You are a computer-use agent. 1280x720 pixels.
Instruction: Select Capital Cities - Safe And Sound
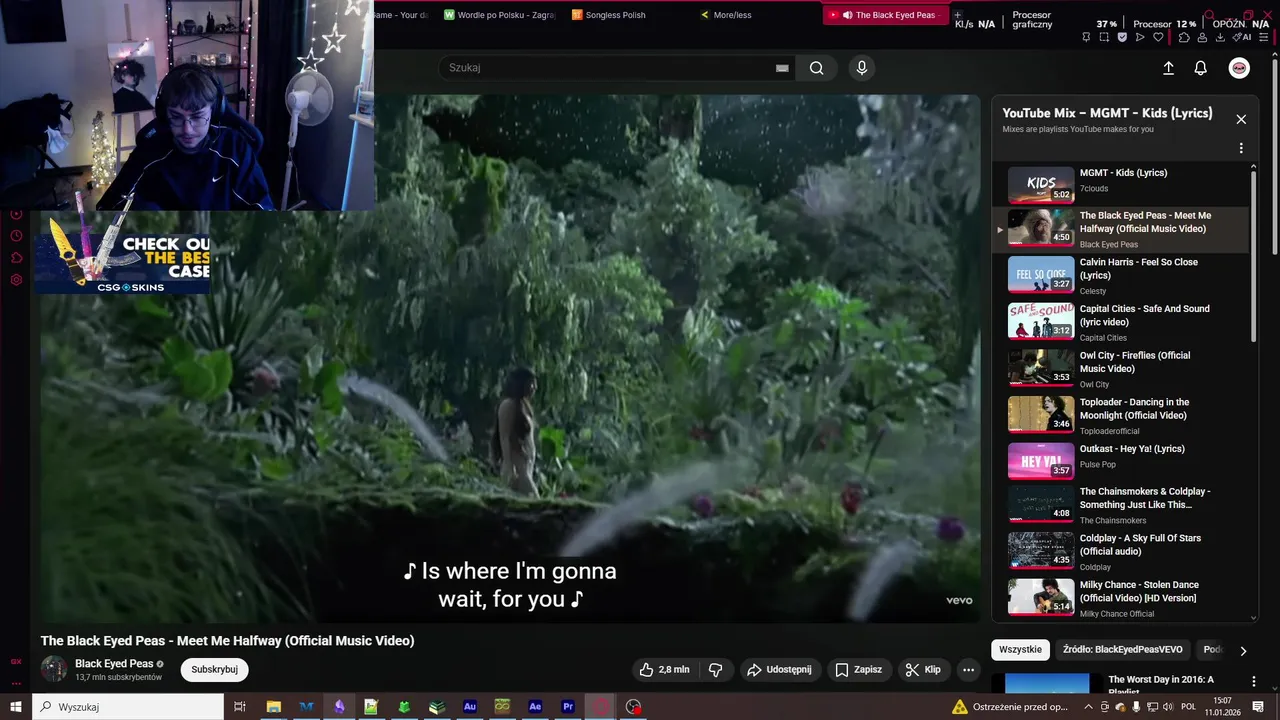pos(1122,321)
